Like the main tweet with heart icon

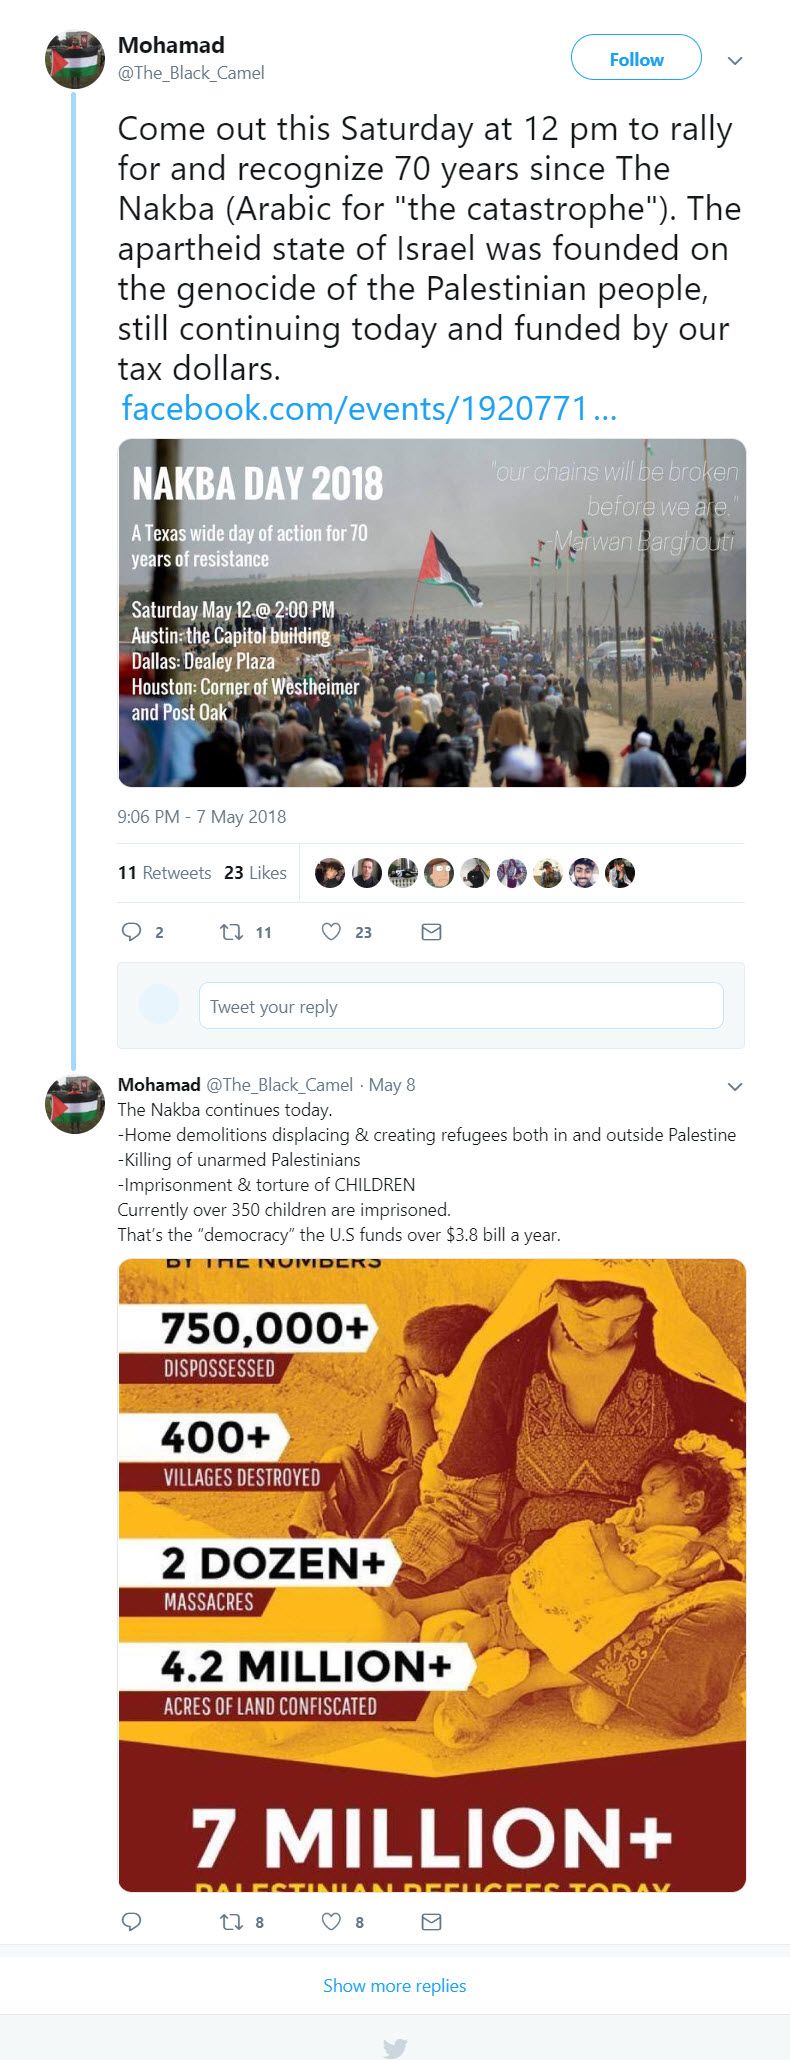pyautogui.click(x=331, y=932)
